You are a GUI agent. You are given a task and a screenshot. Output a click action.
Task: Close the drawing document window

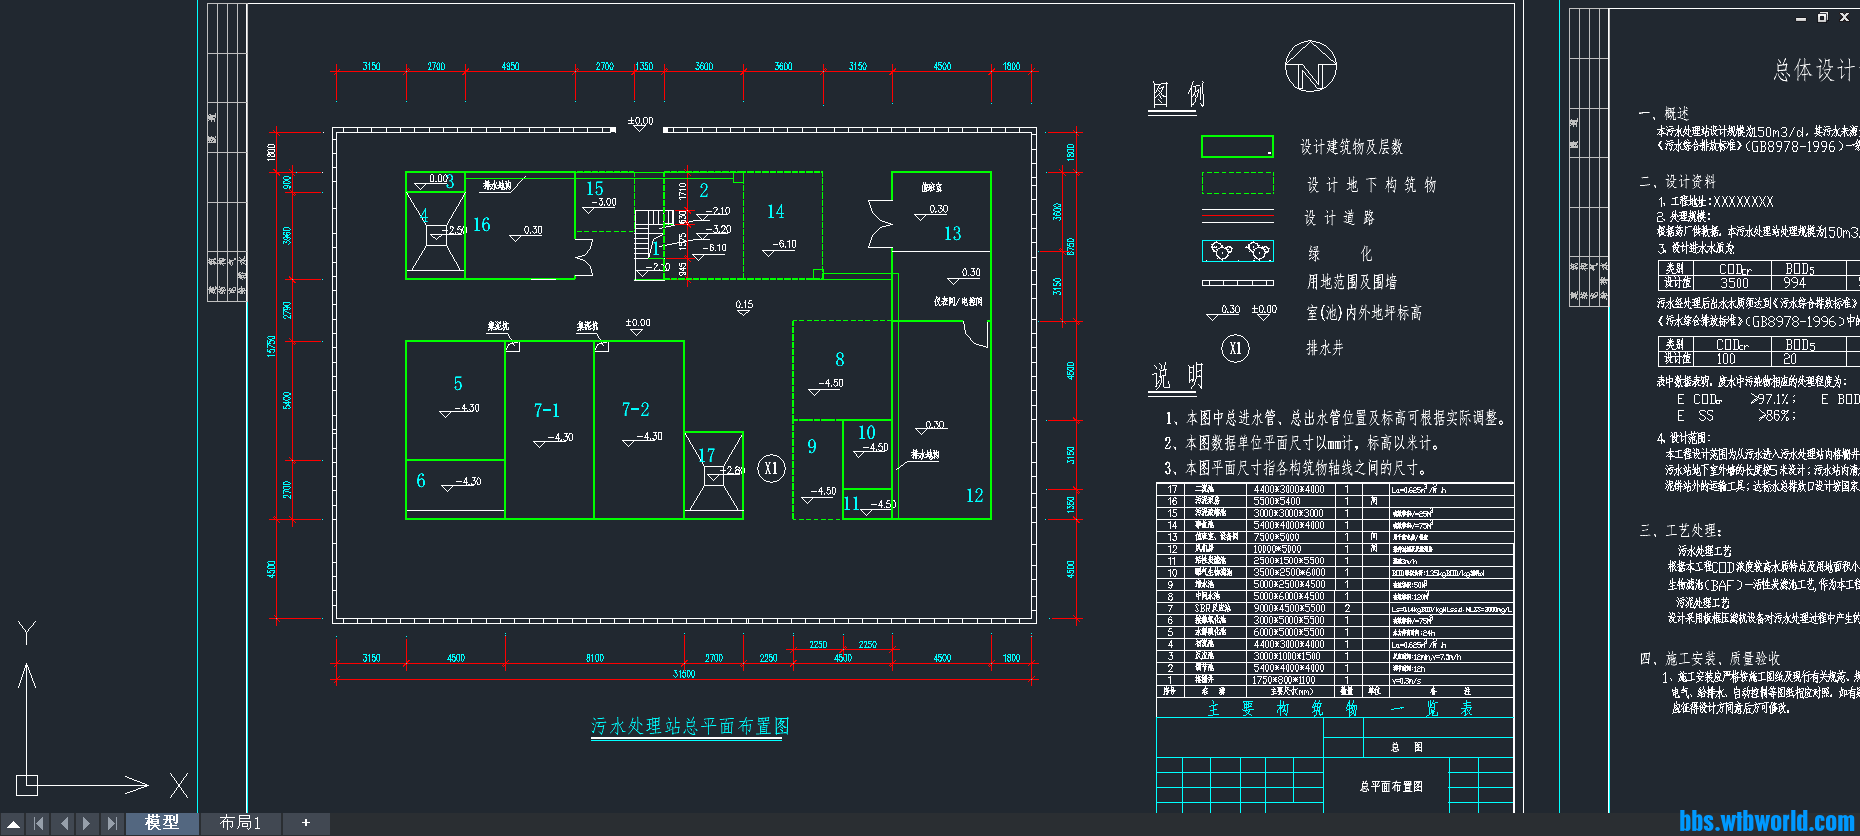[x=1844, y=17]
